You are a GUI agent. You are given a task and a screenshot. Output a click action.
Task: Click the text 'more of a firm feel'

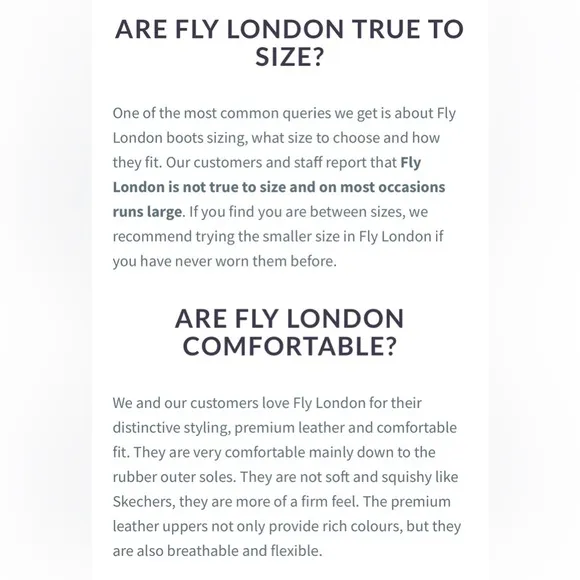click(296, 502)
